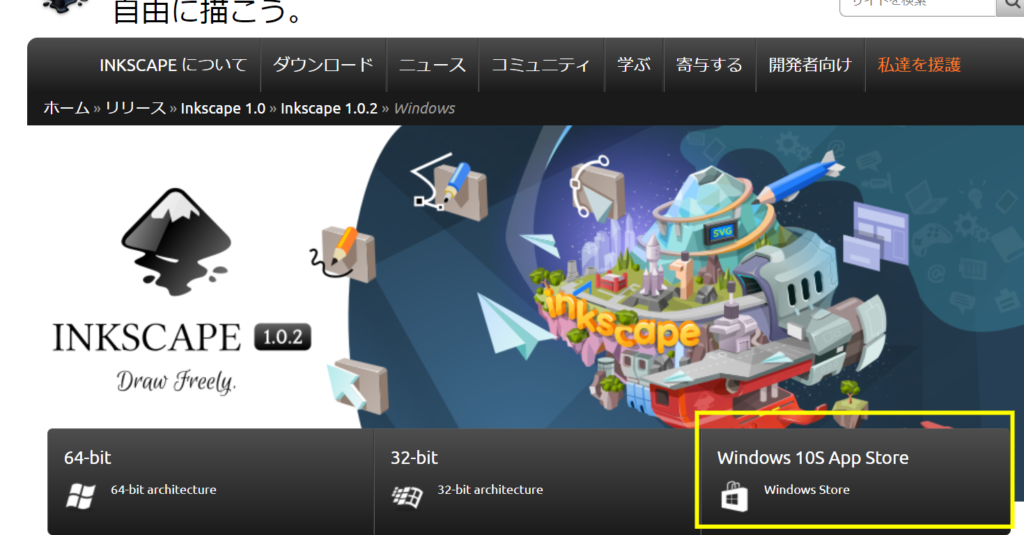Choose Windows 10S App Store option

(x=856, y=482)
